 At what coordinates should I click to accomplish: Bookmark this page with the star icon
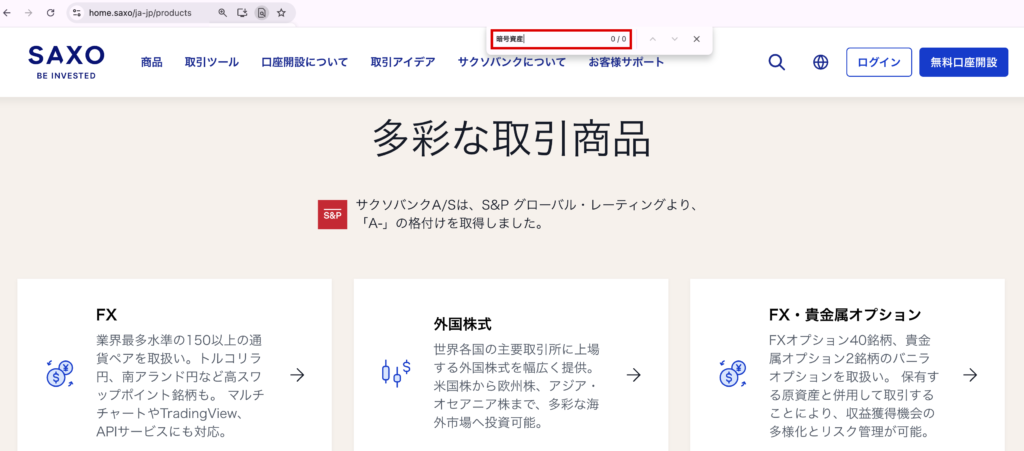pyautogui.click(x=281, y=12)
